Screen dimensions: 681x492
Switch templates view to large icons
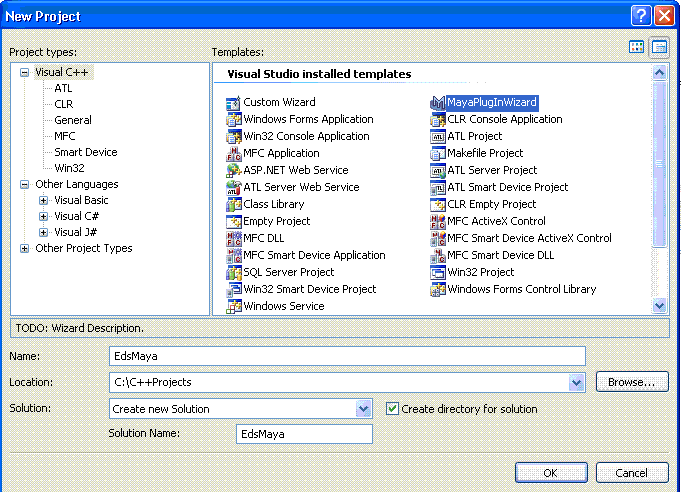(637, 47)
